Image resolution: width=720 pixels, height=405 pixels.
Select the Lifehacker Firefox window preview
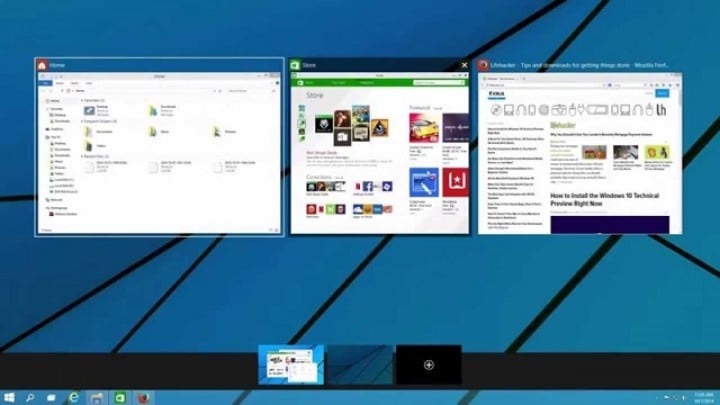pyautogui.click(x=580, y=153)
